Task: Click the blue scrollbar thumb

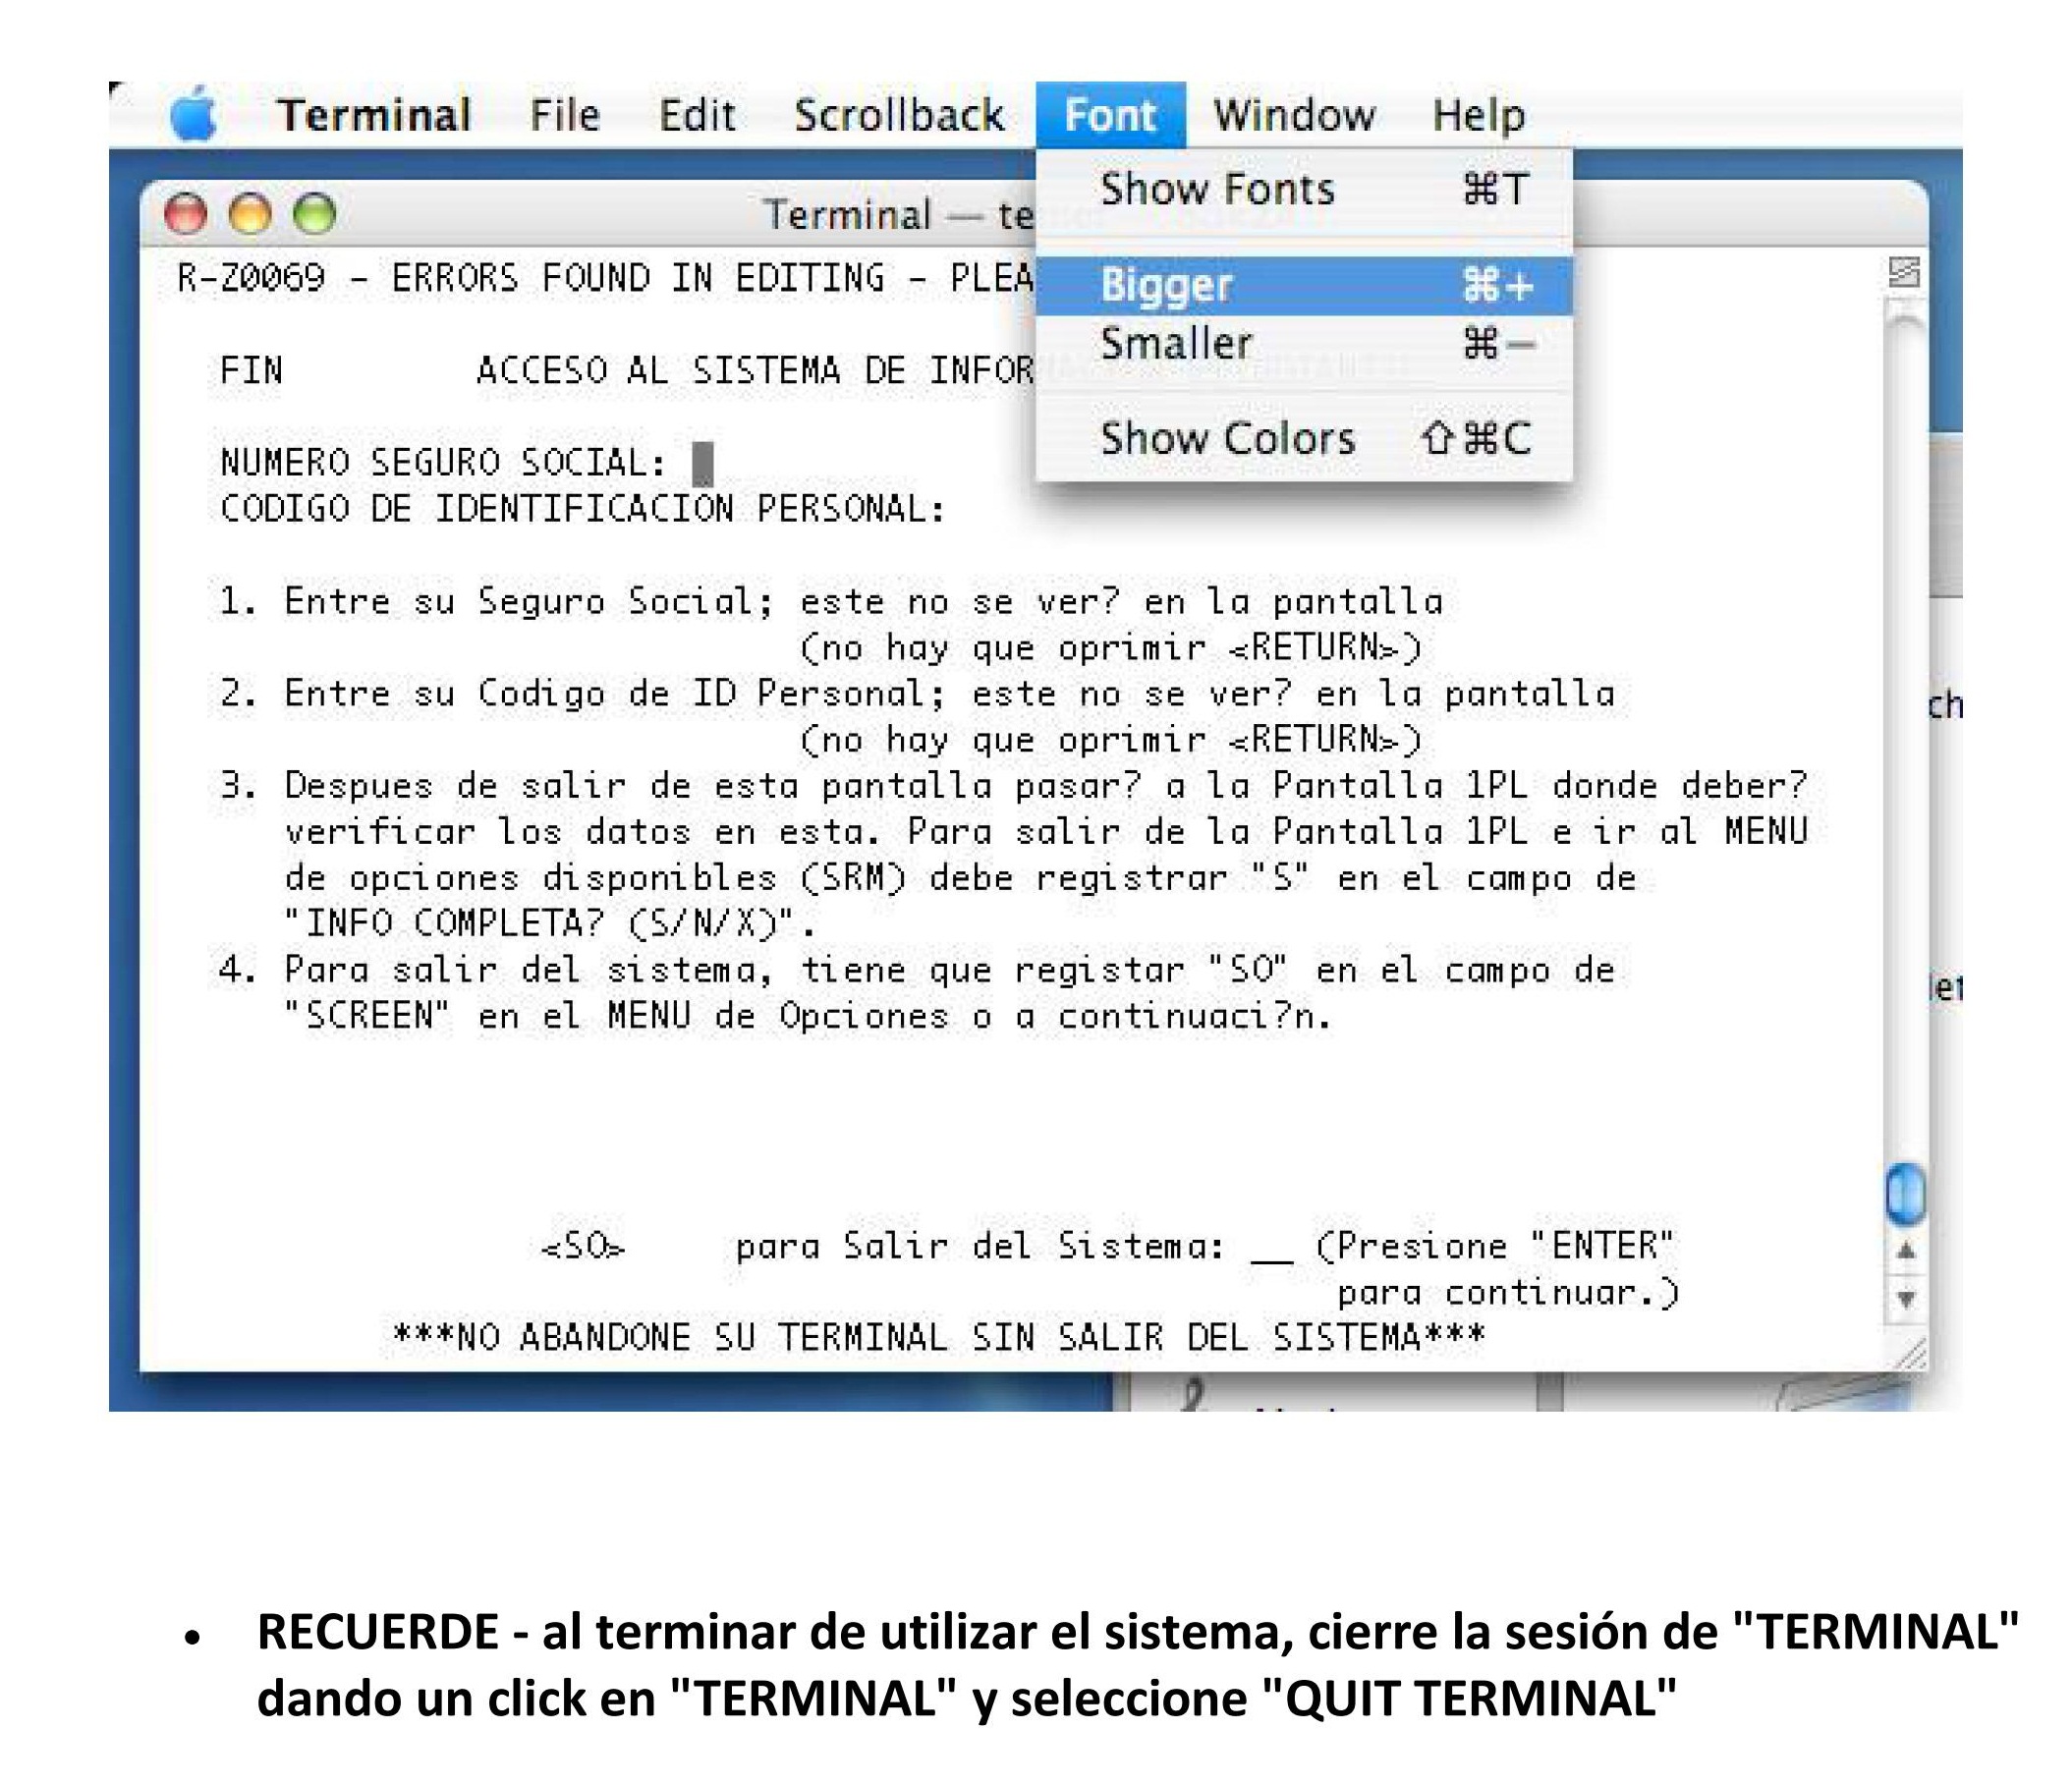Action: click(1905, 1193)
